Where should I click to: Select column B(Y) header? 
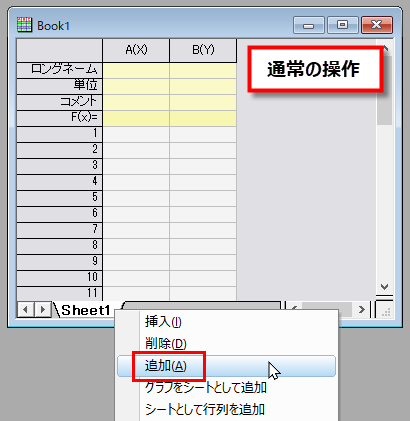point(203,50)
